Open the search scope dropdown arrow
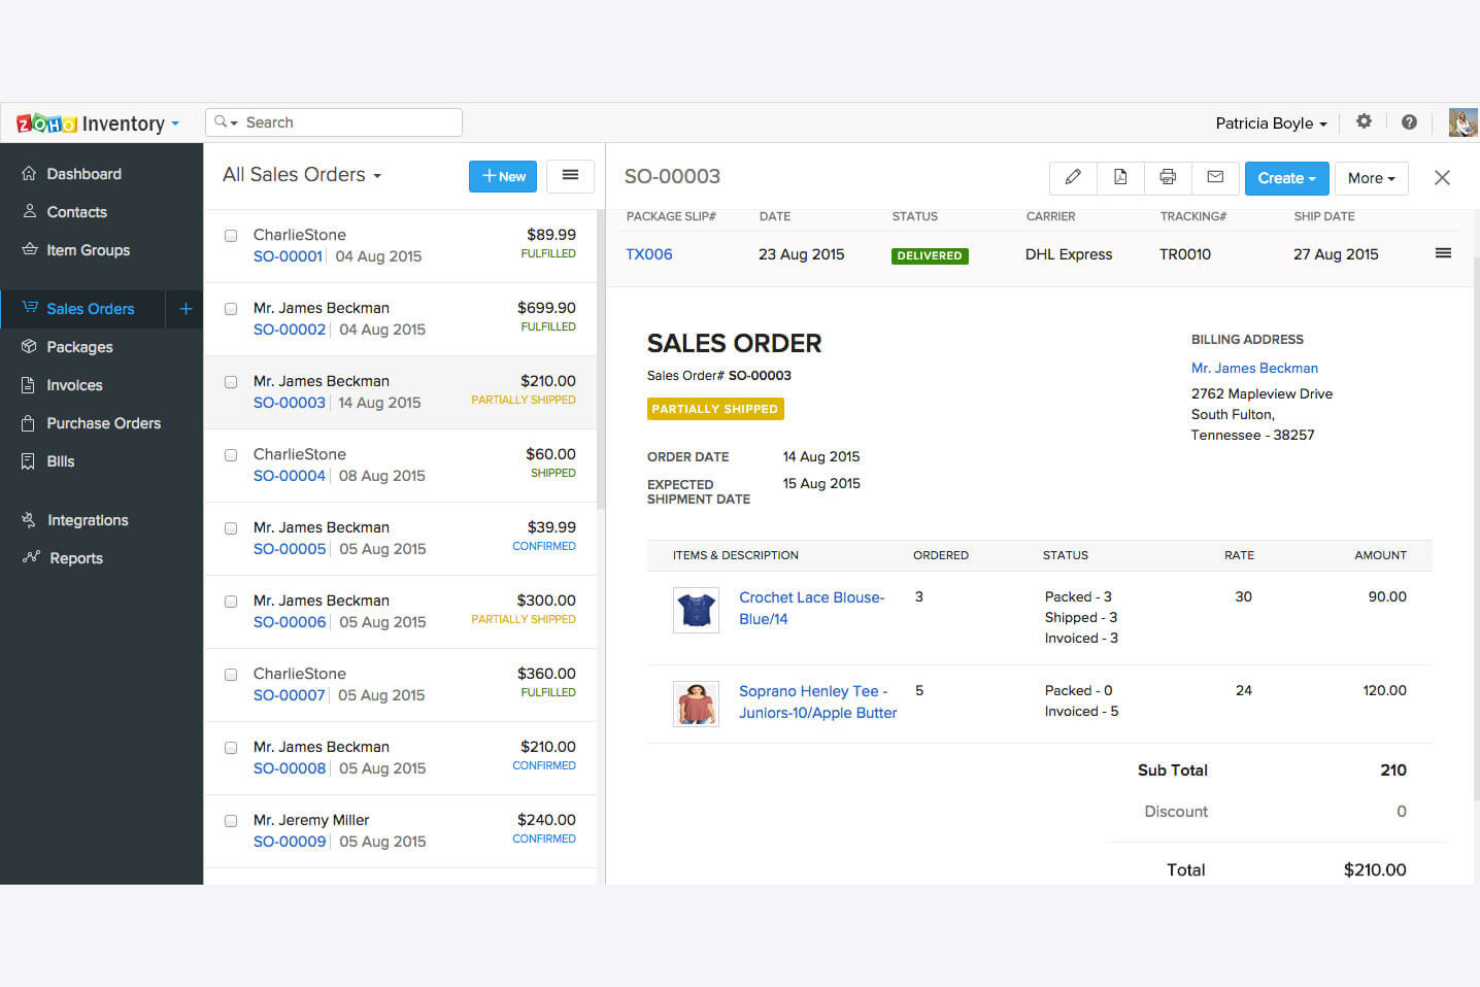 235,123
